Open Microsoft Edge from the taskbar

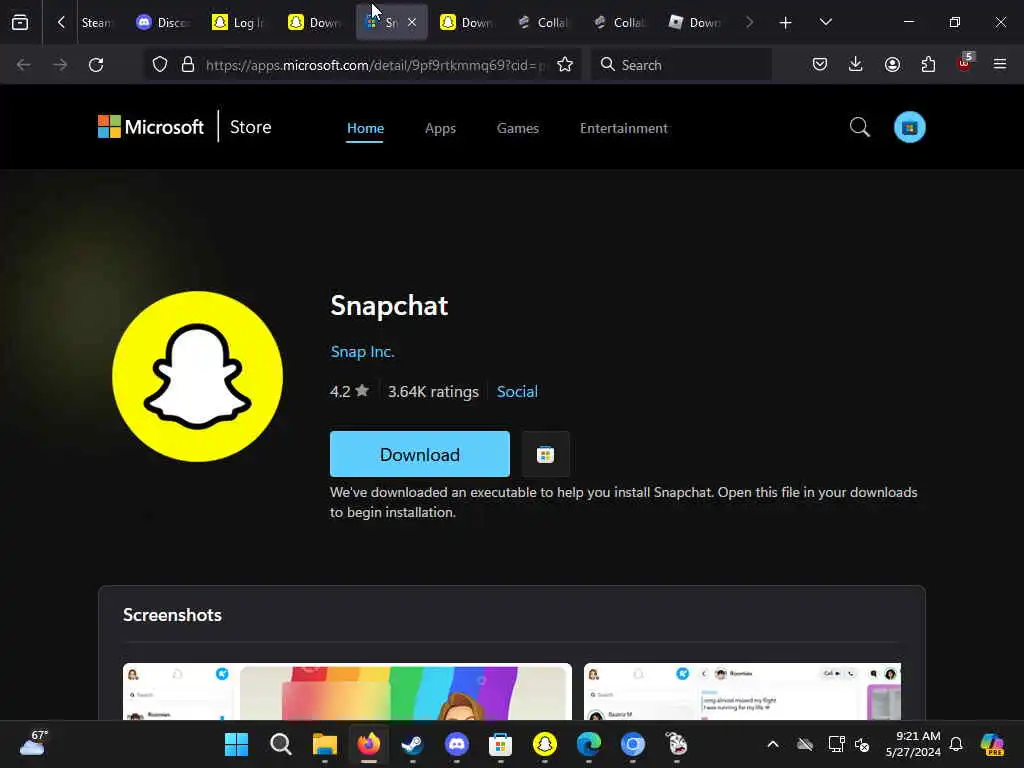(x=588, y=744)
